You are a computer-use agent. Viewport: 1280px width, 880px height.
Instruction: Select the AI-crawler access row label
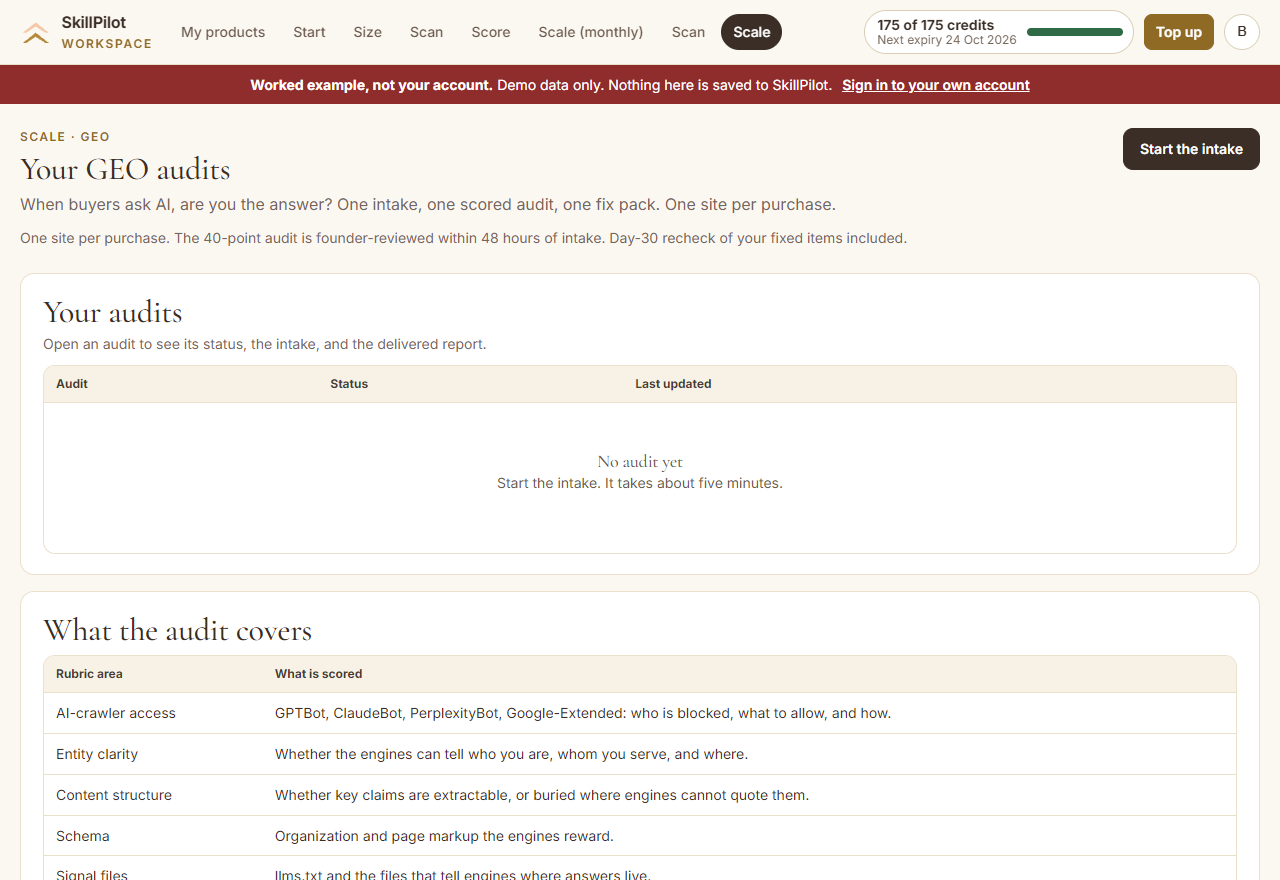116,713
